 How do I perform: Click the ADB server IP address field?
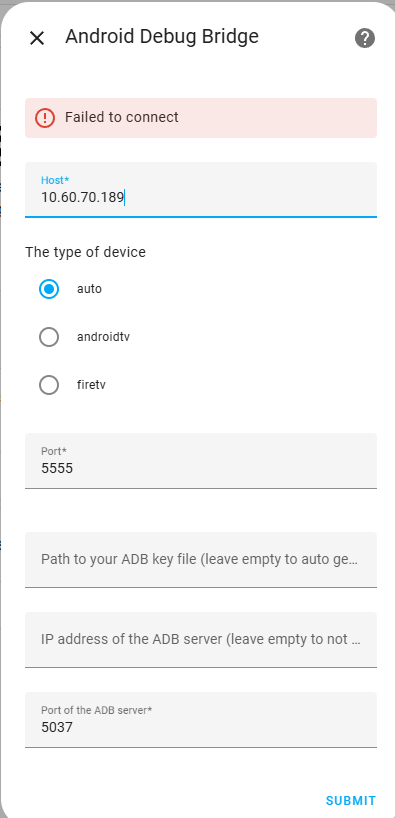coord(201,640)
